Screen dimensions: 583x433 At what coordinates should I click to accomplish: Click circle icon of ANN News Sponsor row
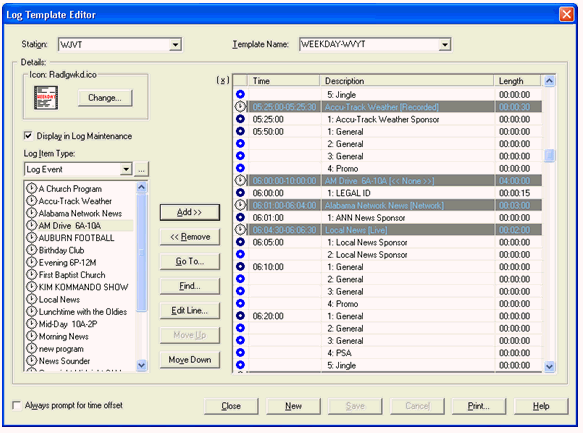click(240, 217)
